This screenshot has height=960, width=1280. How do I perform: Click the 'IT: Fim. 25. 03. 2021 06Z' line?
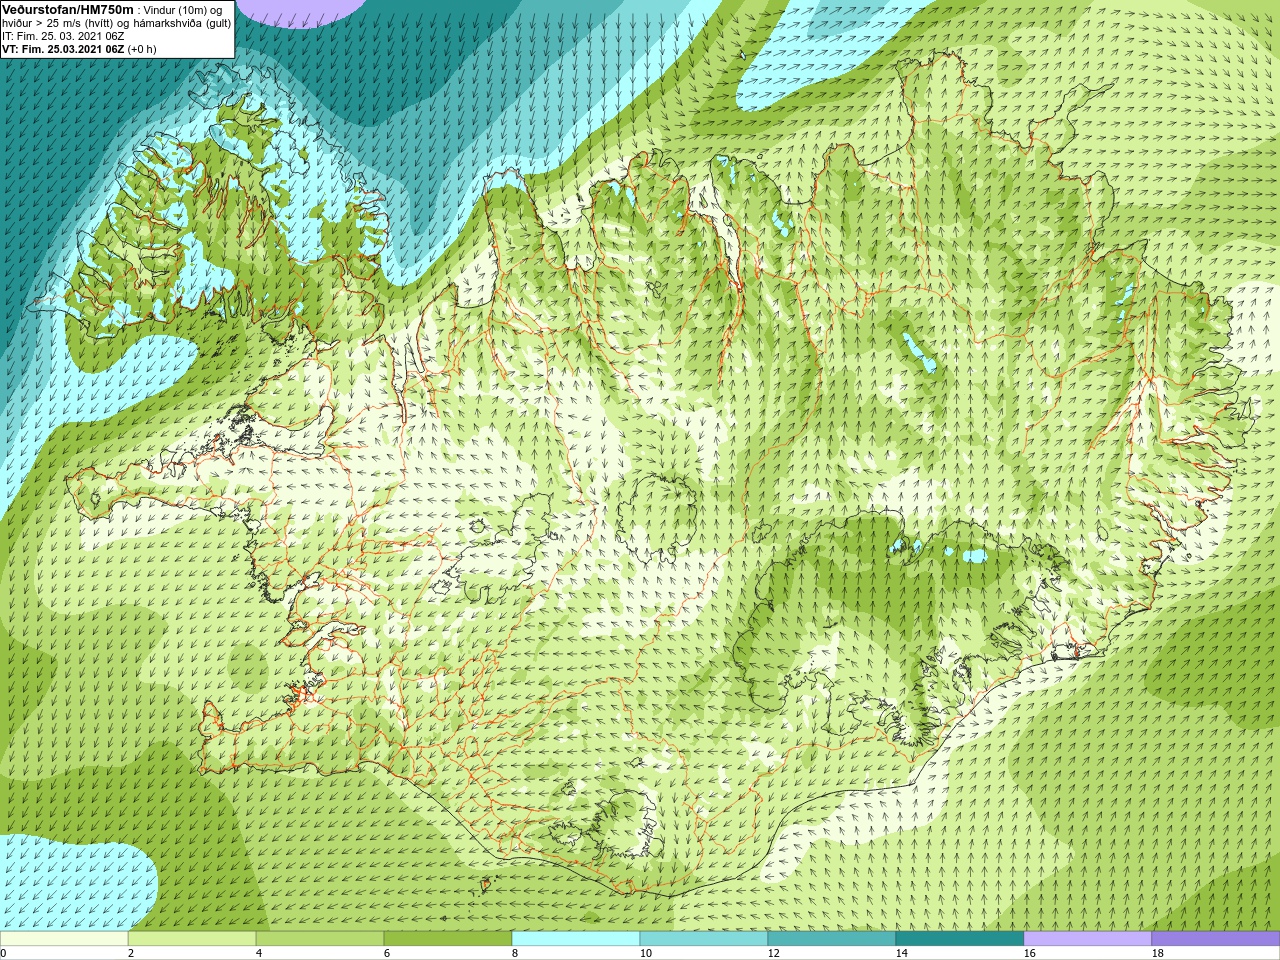pos(63,36)
